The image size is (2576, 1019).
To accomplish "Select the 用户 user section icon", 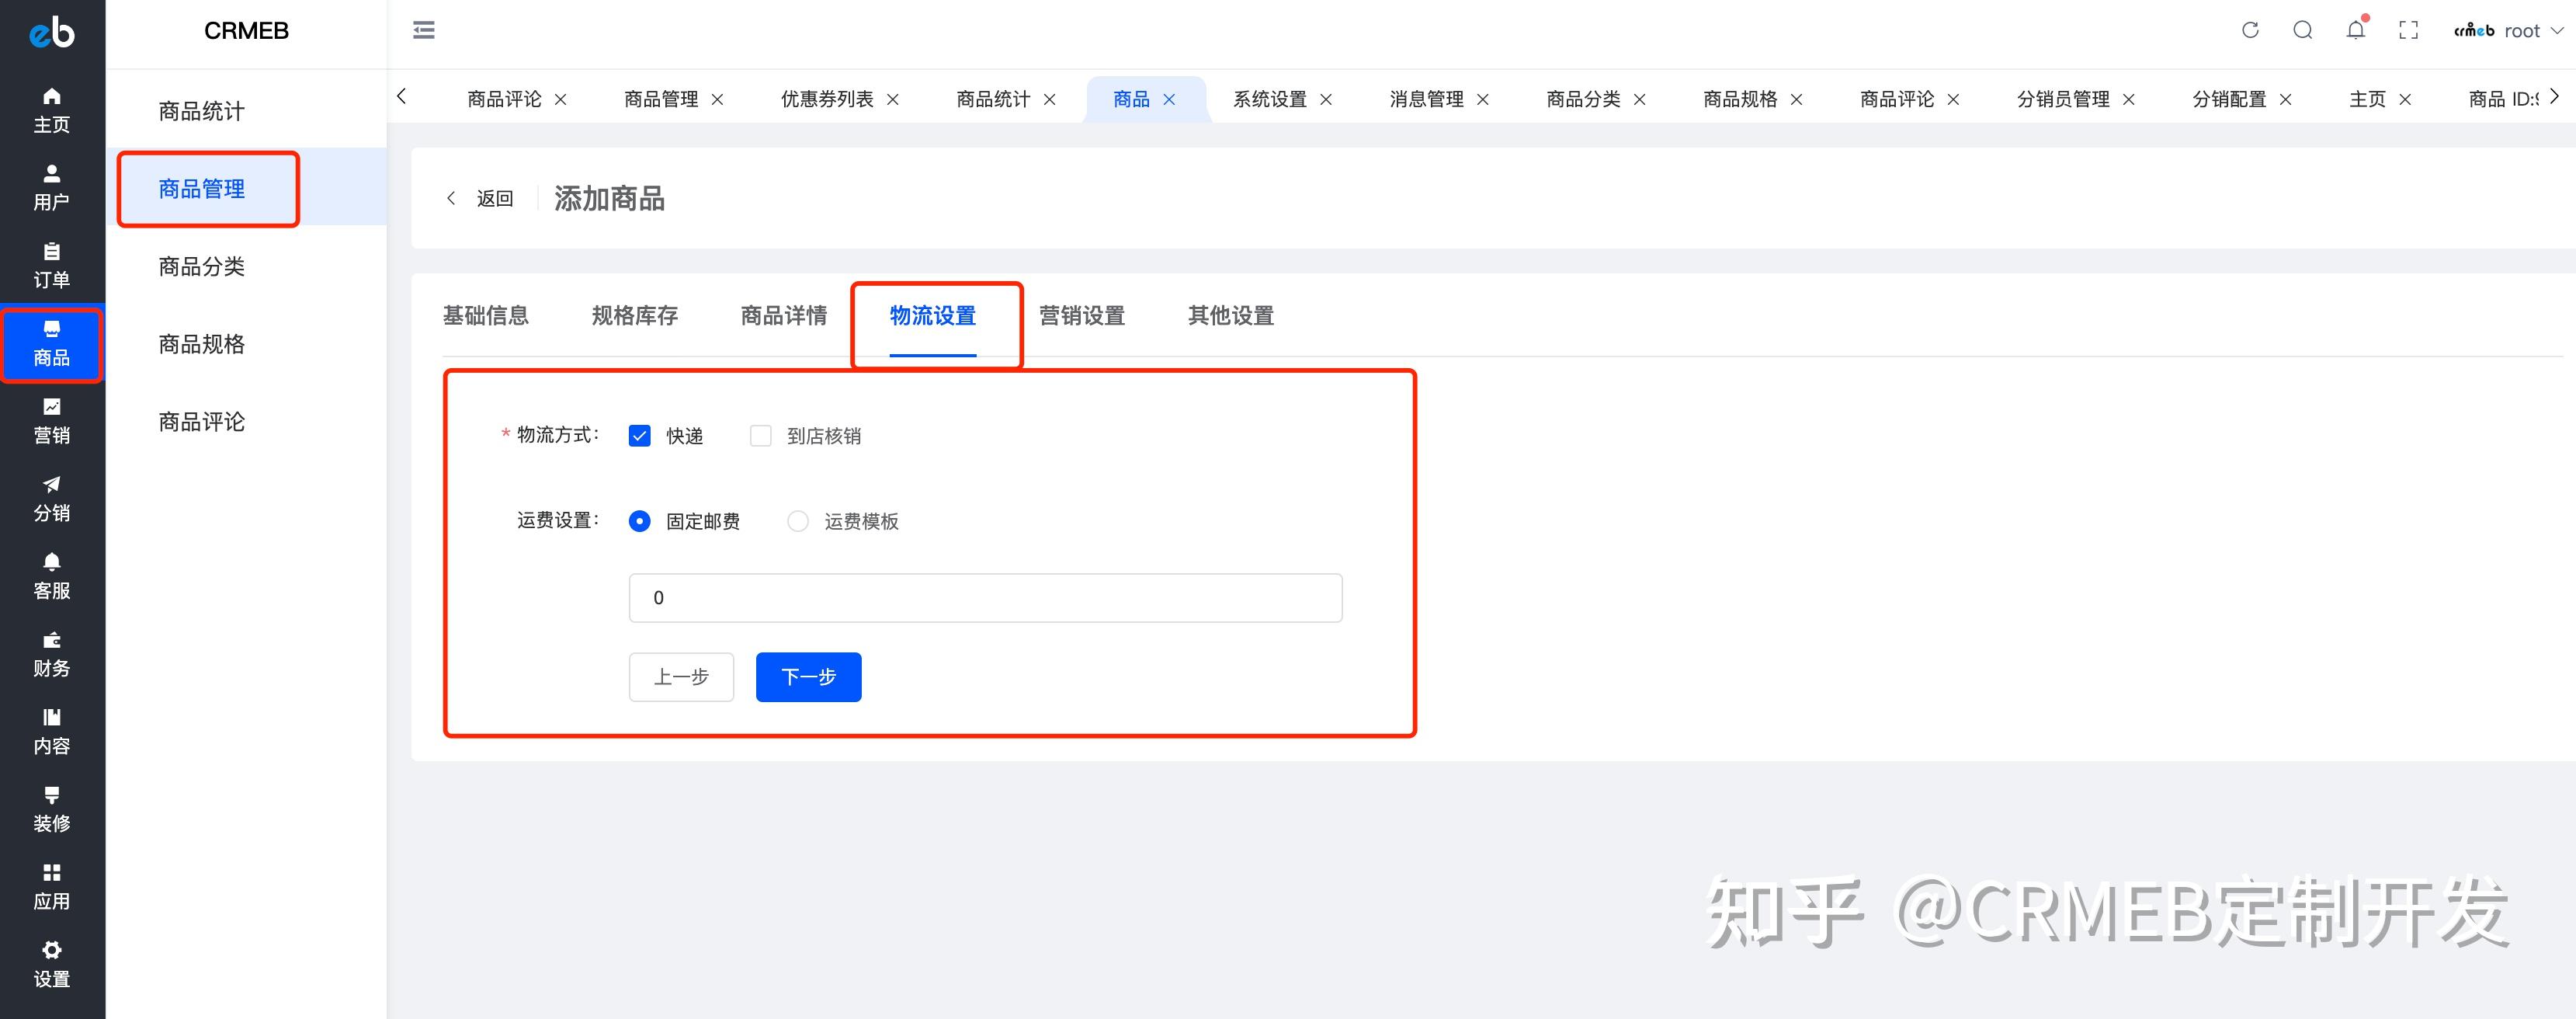I will tap(51, 185).
